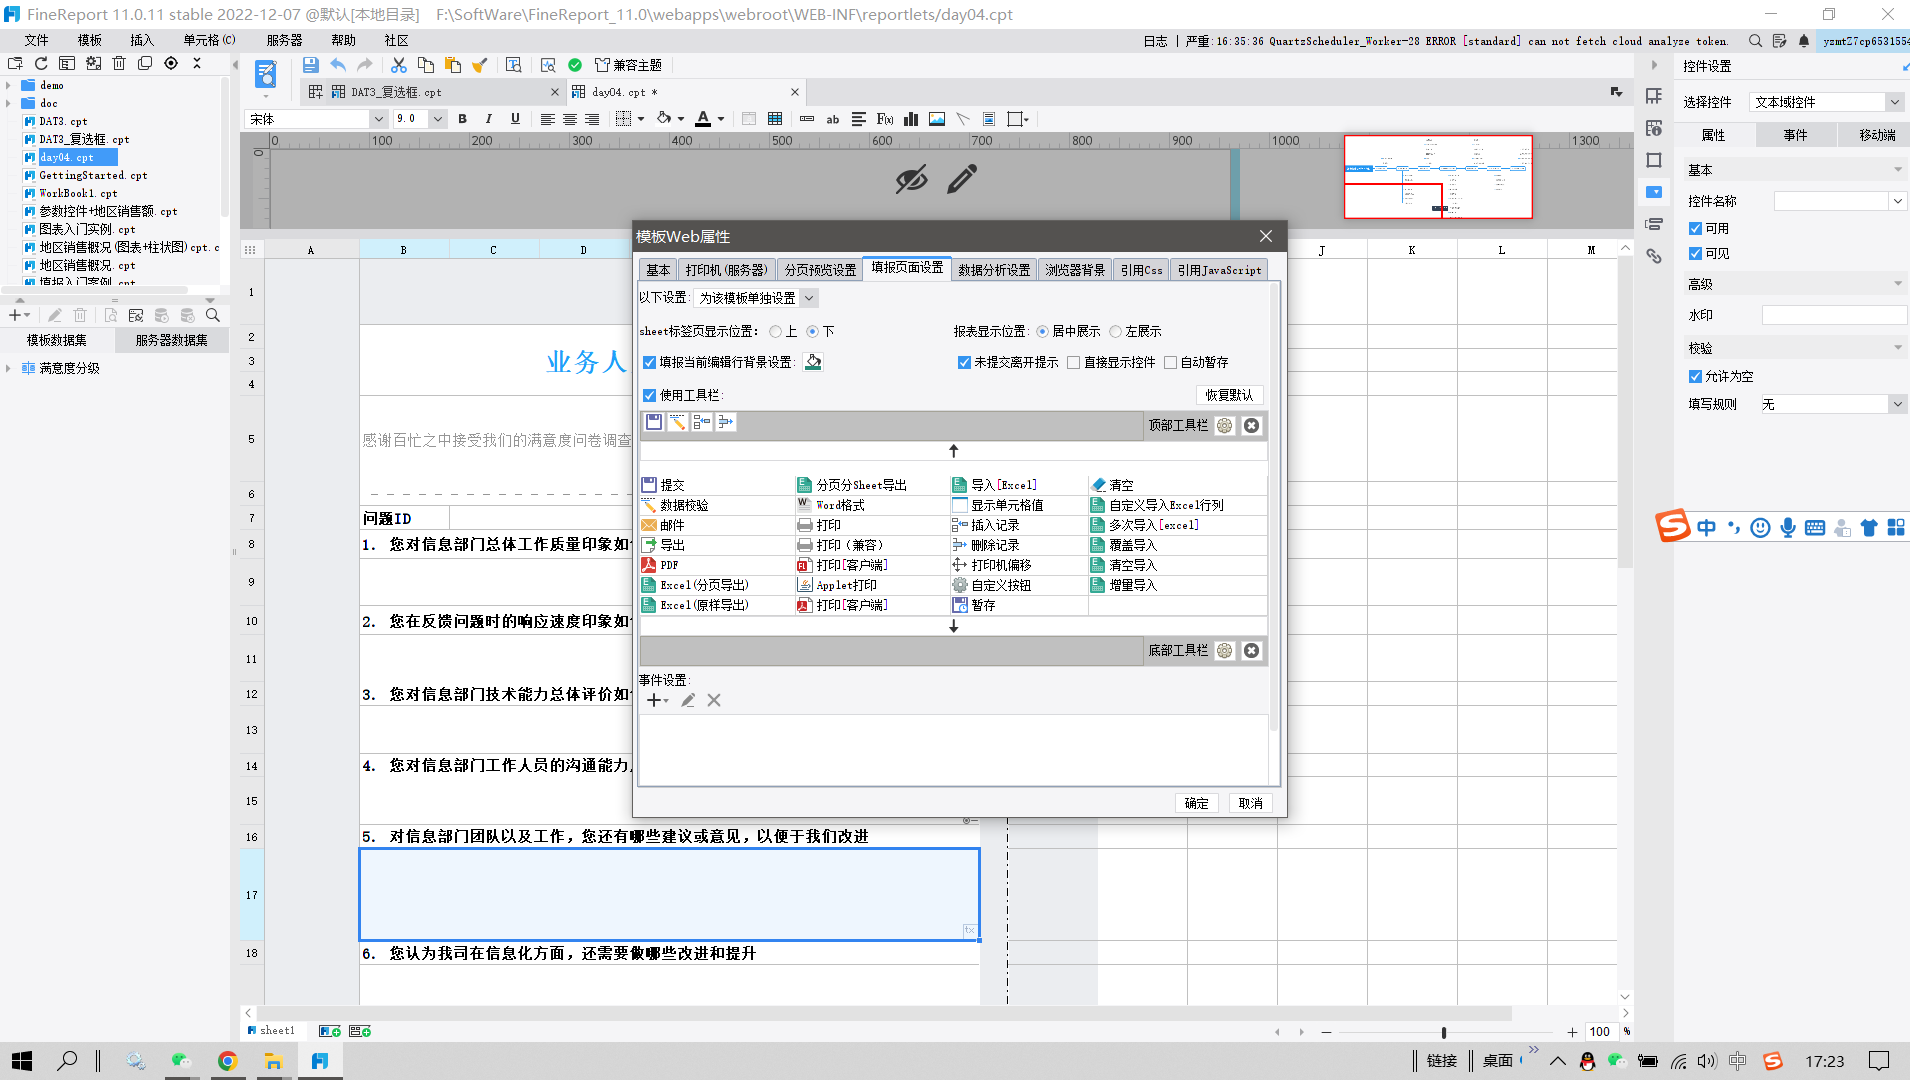The height and width of the screenshot is (1080, 1910).
Task: Click the 清空 eraser icon in the tool list
Action: (1099, 485)
